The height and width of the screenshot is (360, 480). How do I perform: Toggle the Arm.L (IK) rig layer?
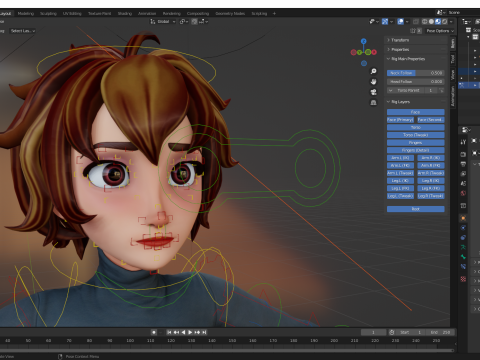click(x=400, y=158)
